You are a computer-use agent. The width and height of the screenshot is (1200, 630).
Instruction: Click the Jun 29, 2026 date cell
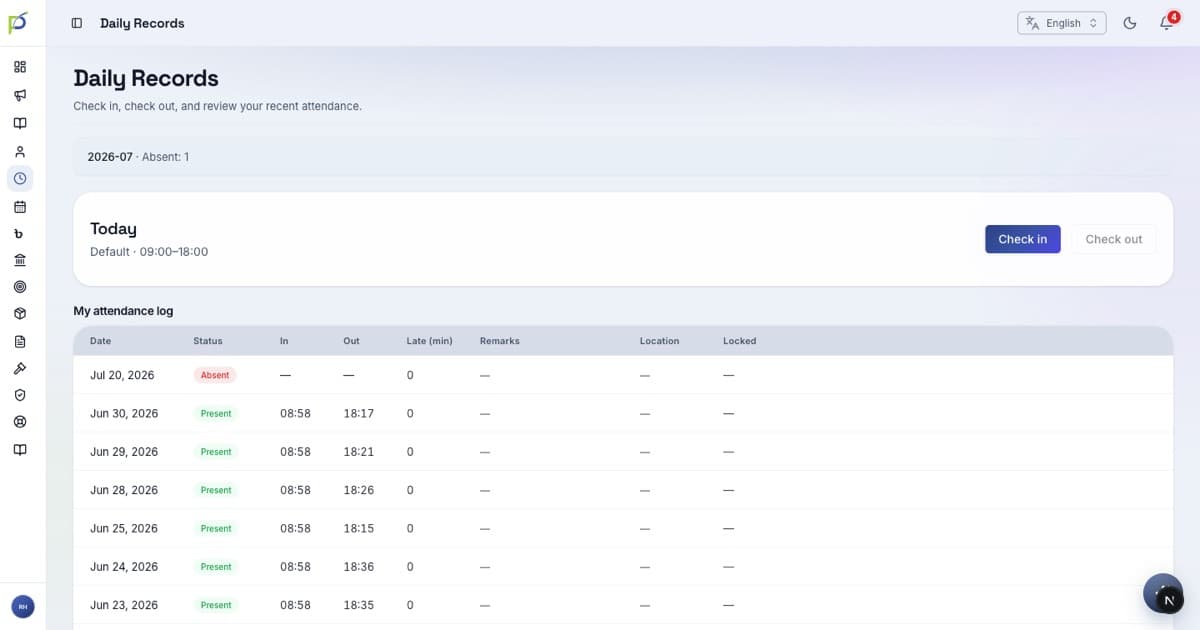[x=124, y=452]
